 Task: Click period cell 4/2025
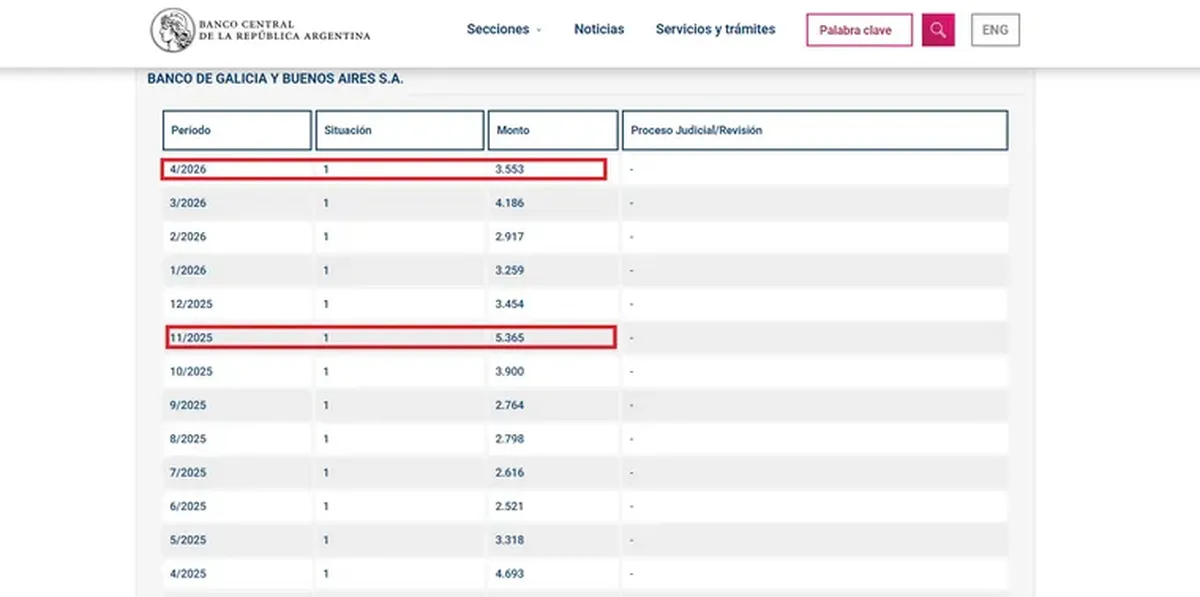click(x=188, y=574)
